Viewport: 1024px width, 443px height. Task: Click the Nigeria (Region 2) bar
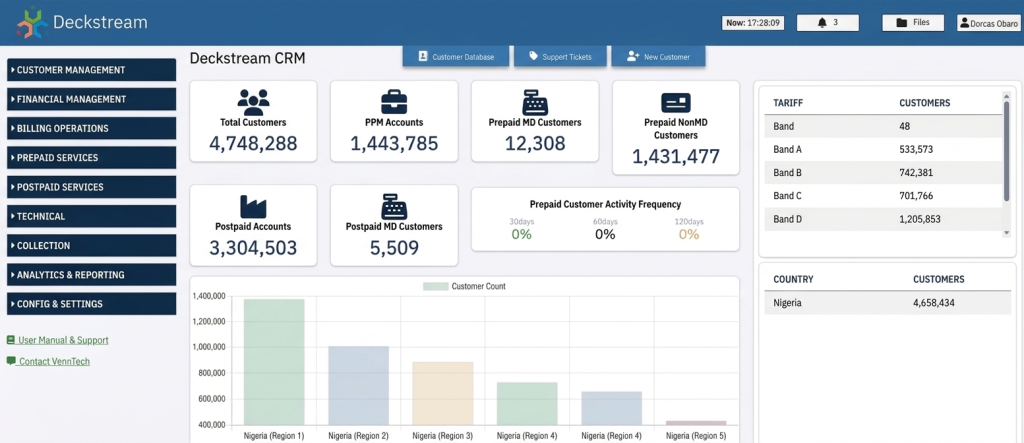pyautogui.click(x=359, y=386)
